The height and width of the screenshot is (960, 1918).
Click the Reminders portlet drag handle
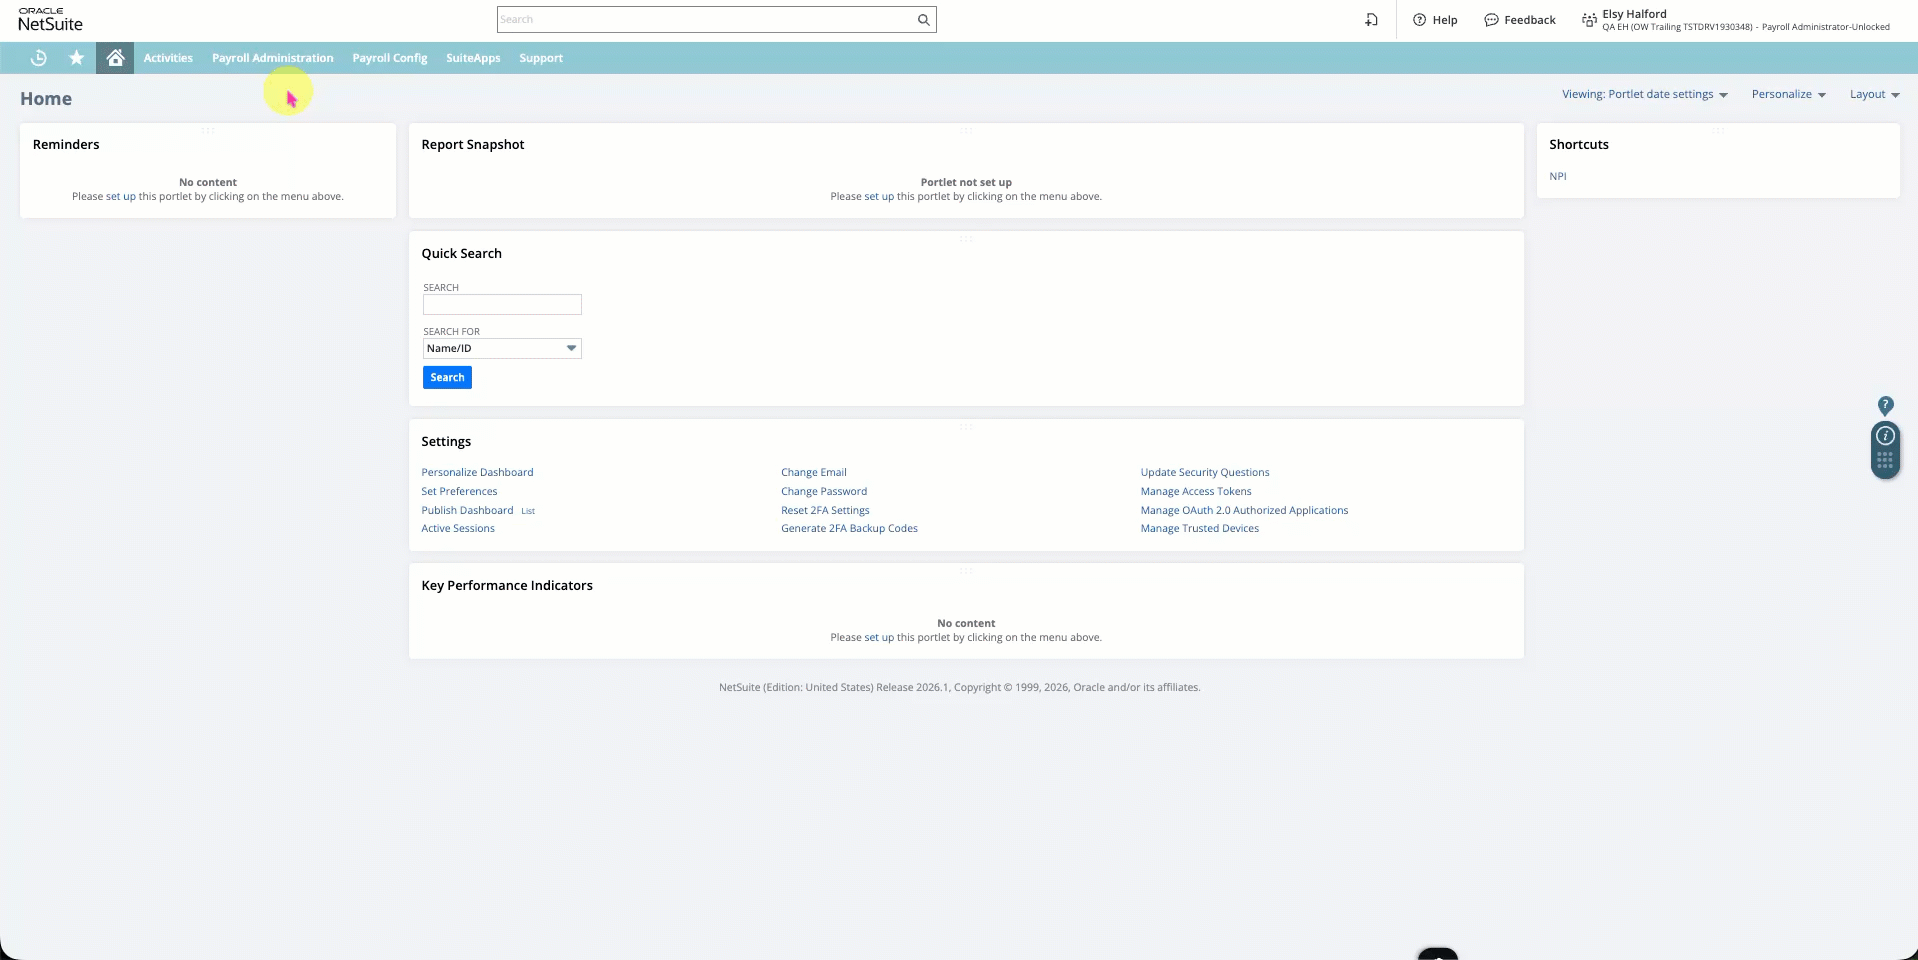(x=208, y=130)
